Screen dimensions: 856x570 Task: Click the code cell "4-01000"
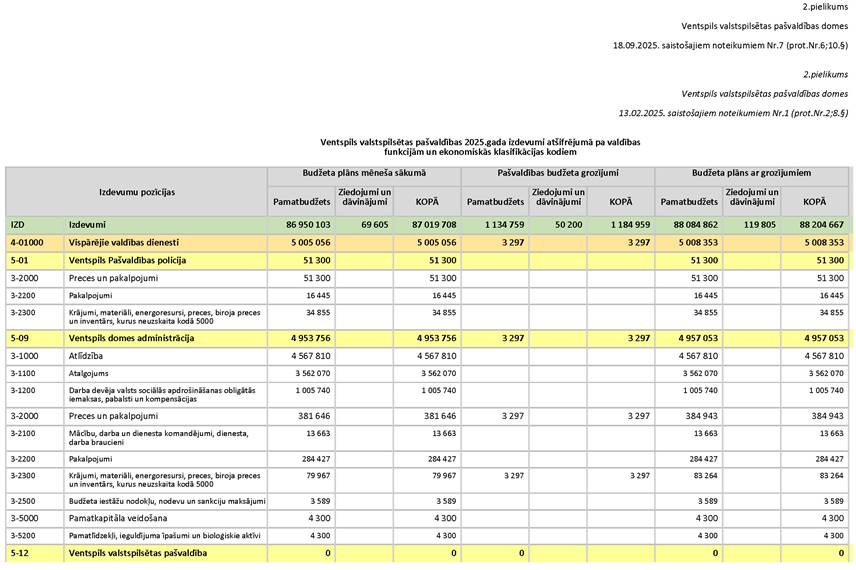click(x=25, y=242)
